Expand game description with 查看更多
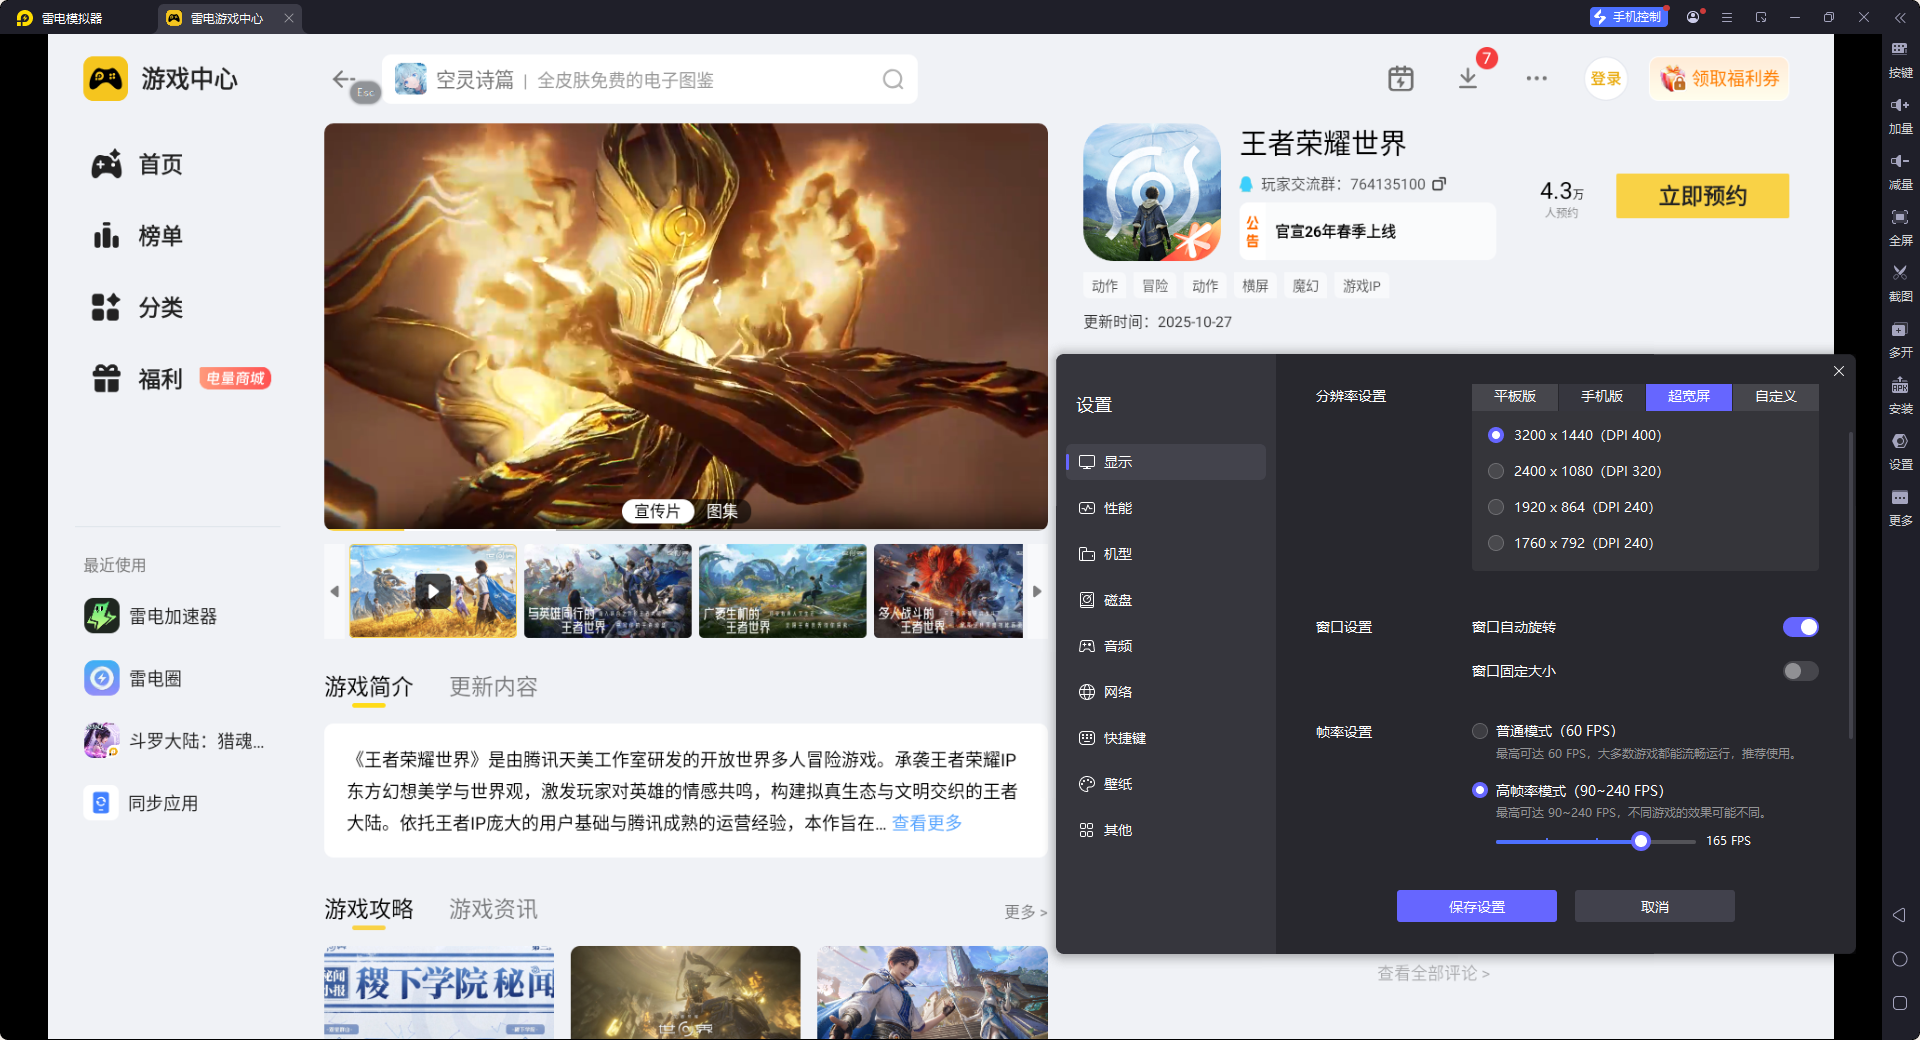 926,823
